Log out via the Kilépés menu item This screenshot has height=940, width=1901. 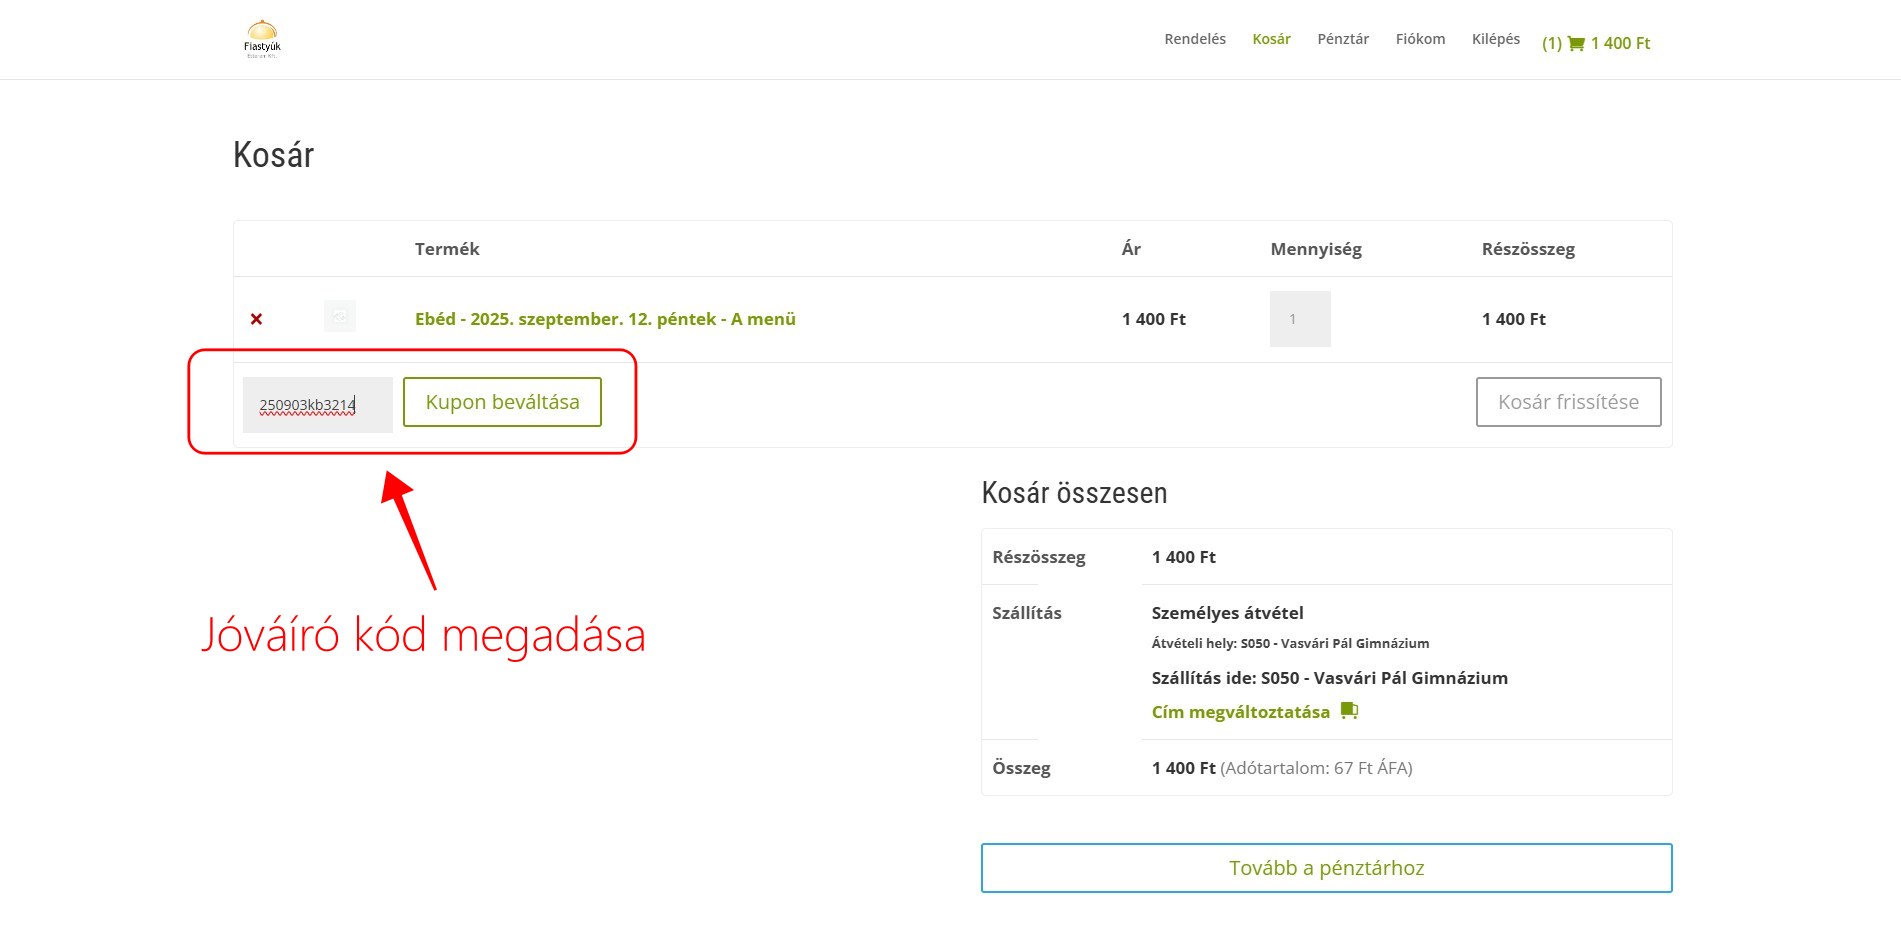(1495, 39)
